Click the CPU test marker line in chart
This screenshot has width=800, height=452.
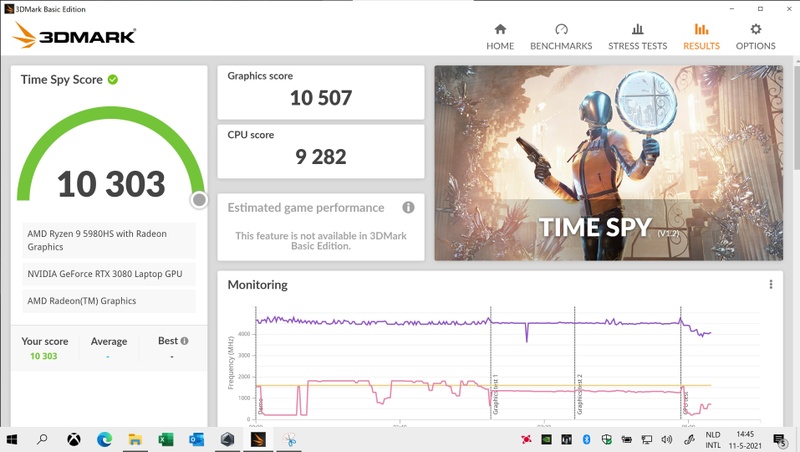point(681,362)
